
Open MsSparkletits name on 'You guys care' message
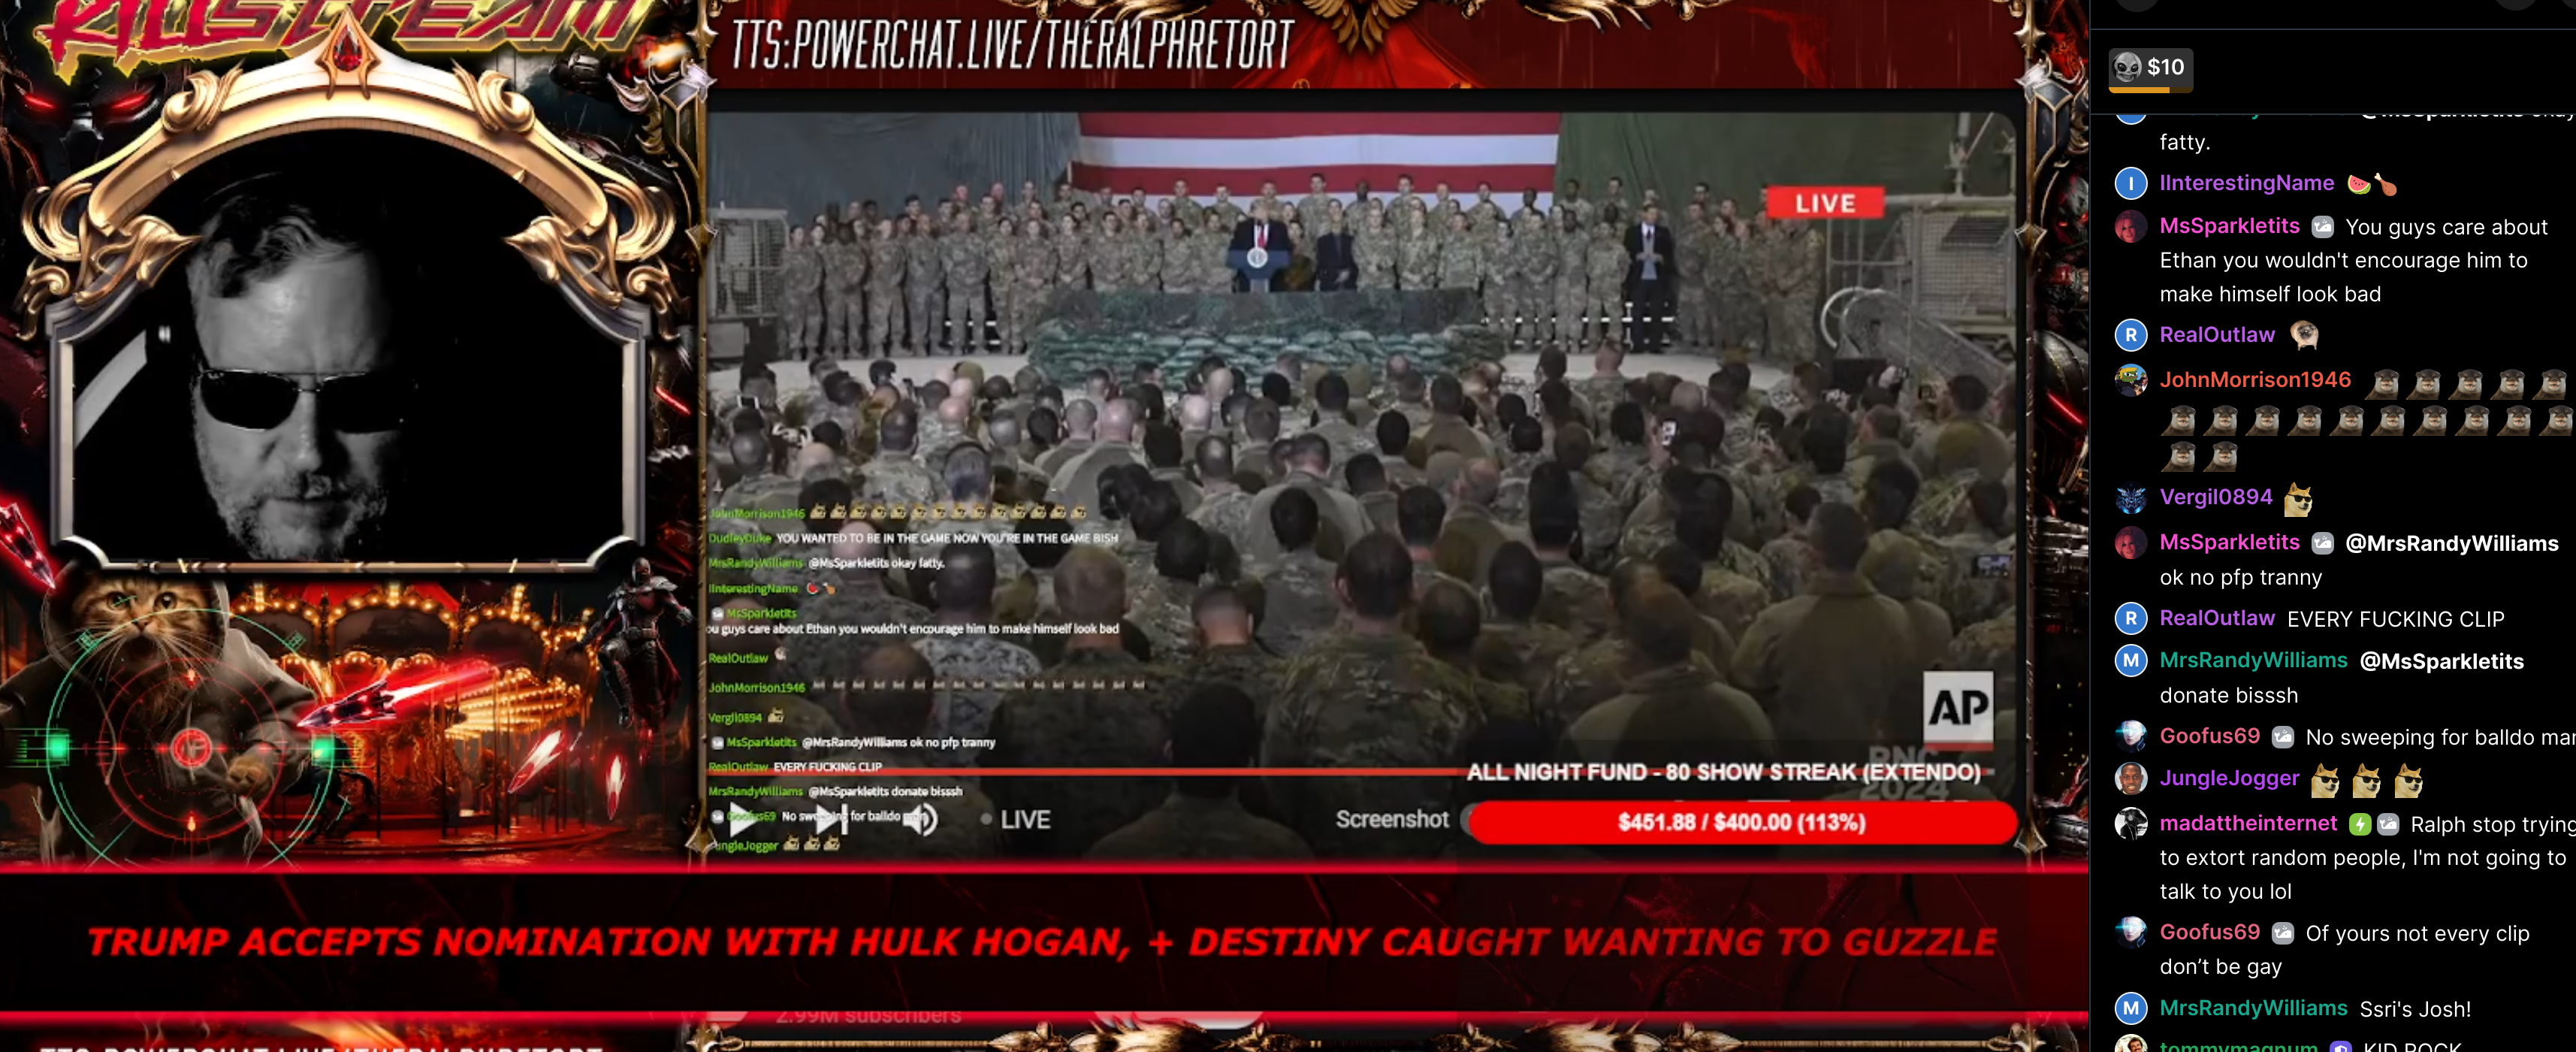point(2229,226)
